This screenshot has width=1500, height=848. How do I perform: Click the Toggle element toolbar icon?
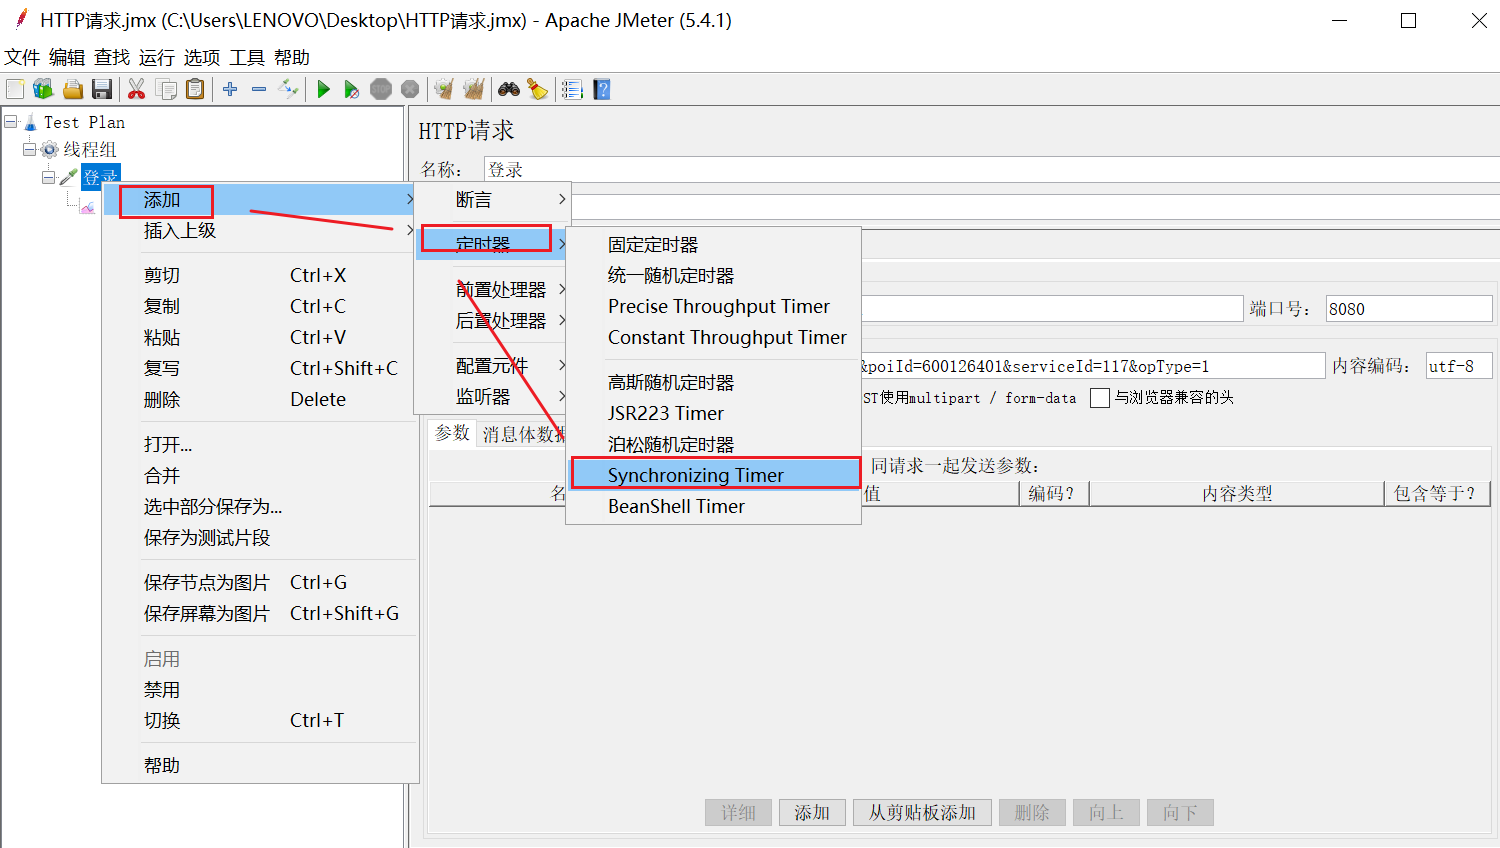coord(288,89)
